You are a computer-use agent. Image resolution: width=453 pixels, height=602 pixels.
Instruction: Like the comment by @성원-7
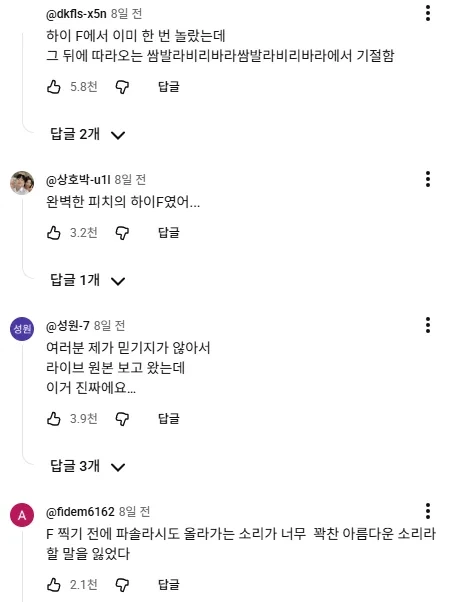click(54, 418)
